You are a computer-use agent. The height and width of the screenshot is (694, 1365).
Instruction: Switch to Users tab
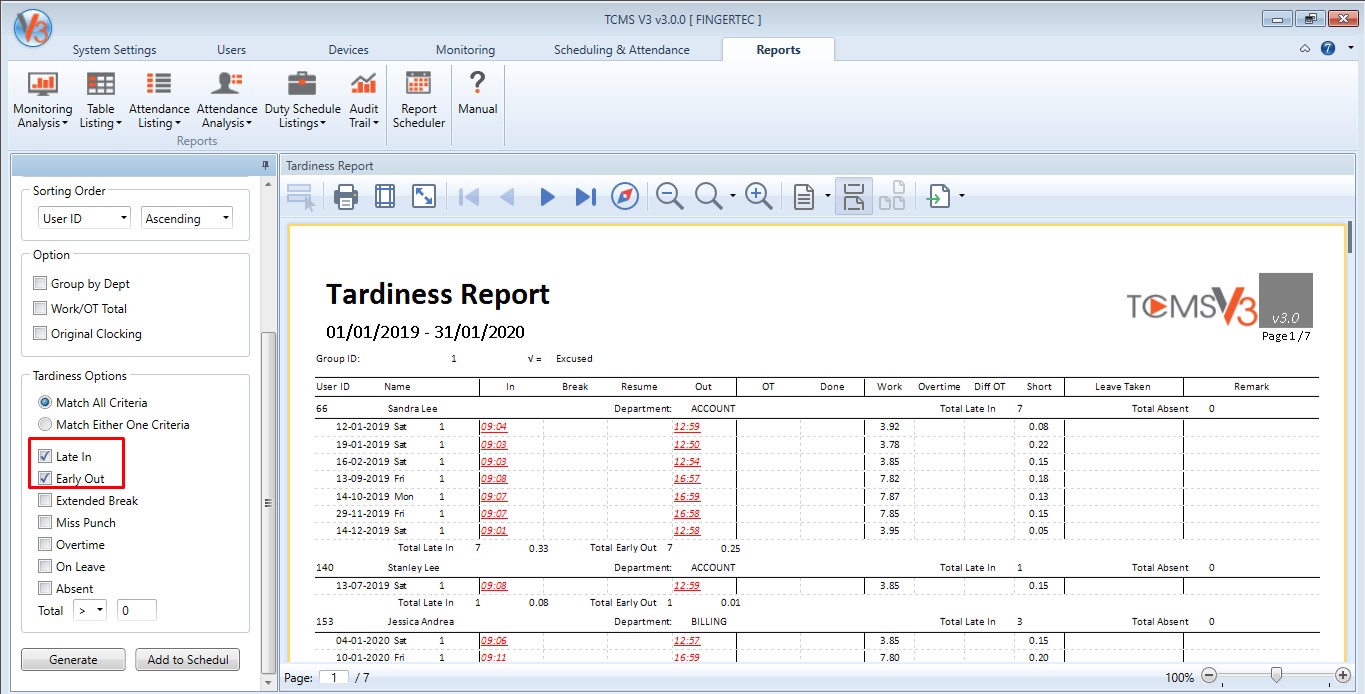[x=231, y=50]
